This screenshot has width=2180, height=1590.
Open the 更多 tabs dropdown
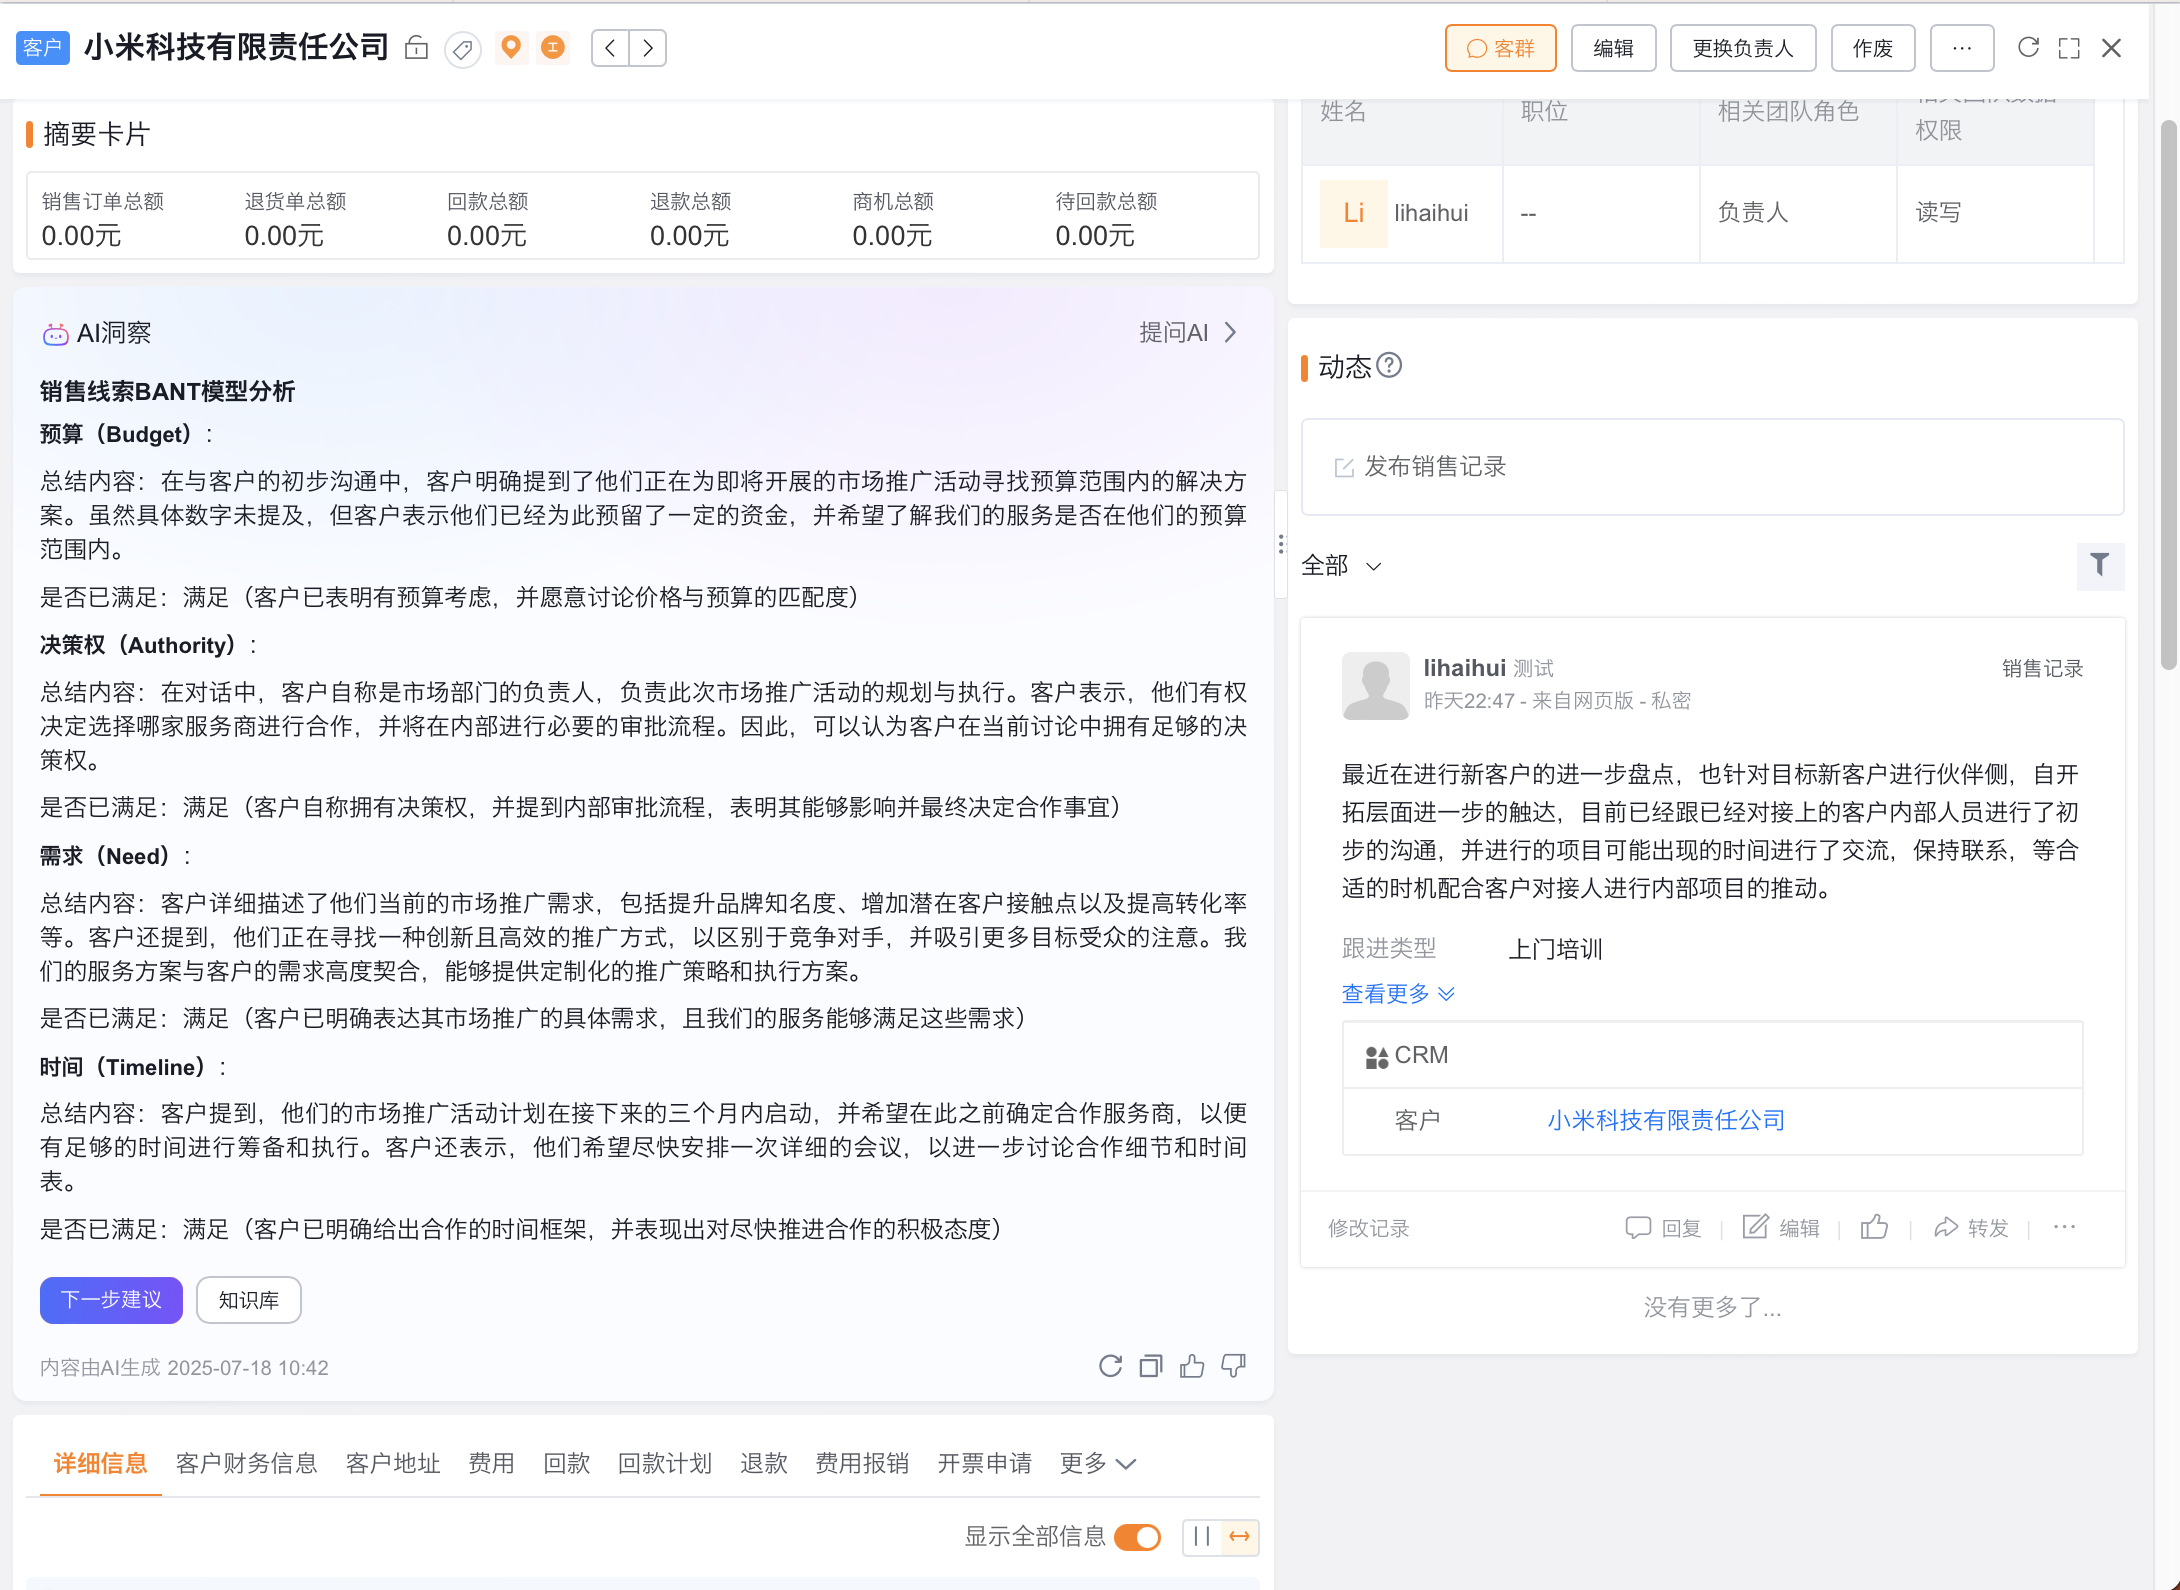1098,1464
